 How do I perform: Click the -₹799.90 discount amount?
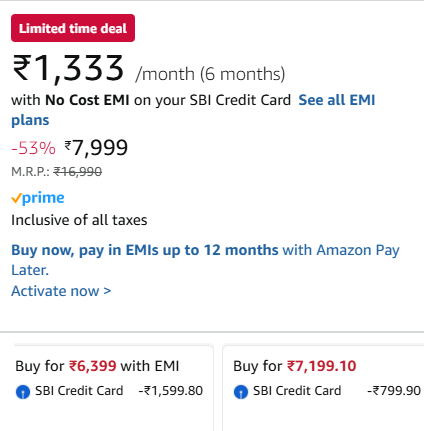click(394, 391)
